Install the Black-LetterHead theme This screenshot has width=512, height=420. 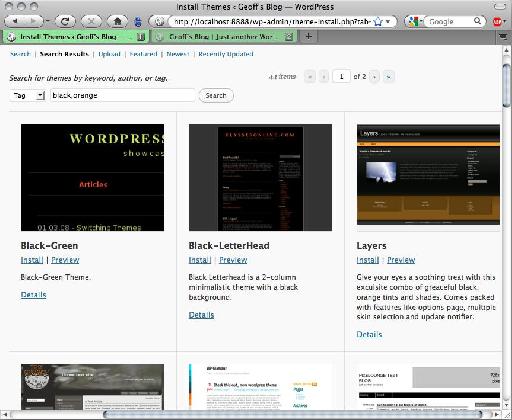click(200, 260)
